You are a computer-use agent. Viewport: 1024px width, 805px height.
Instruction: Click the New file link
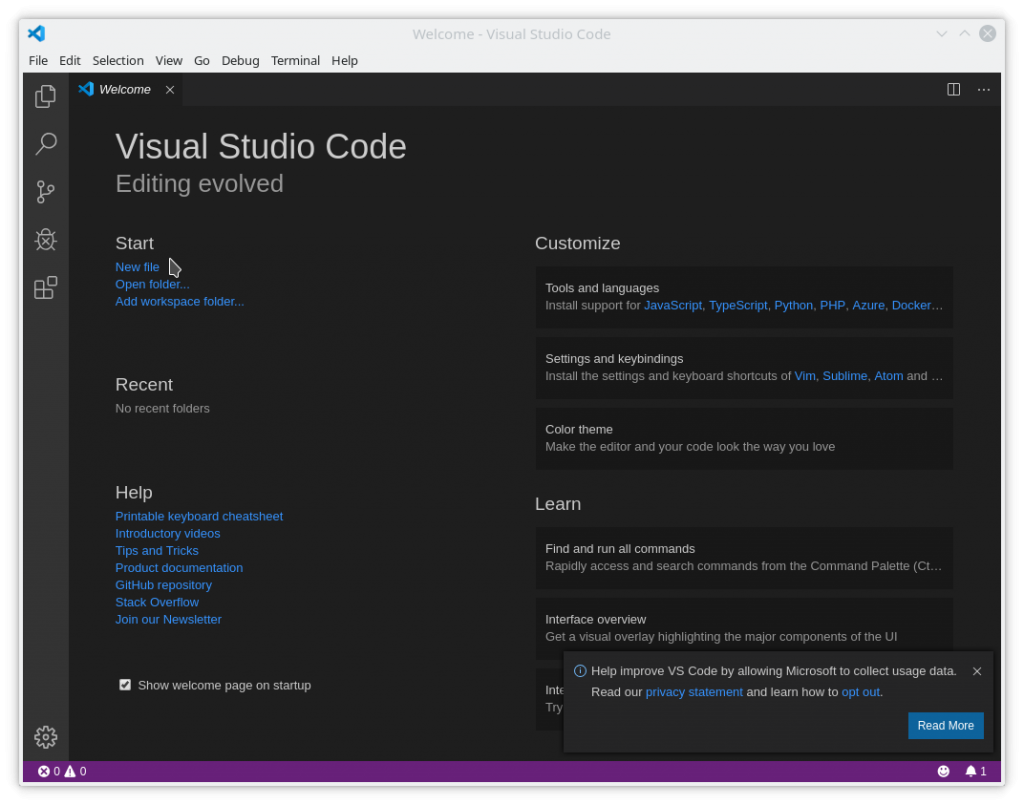point(137,267)
